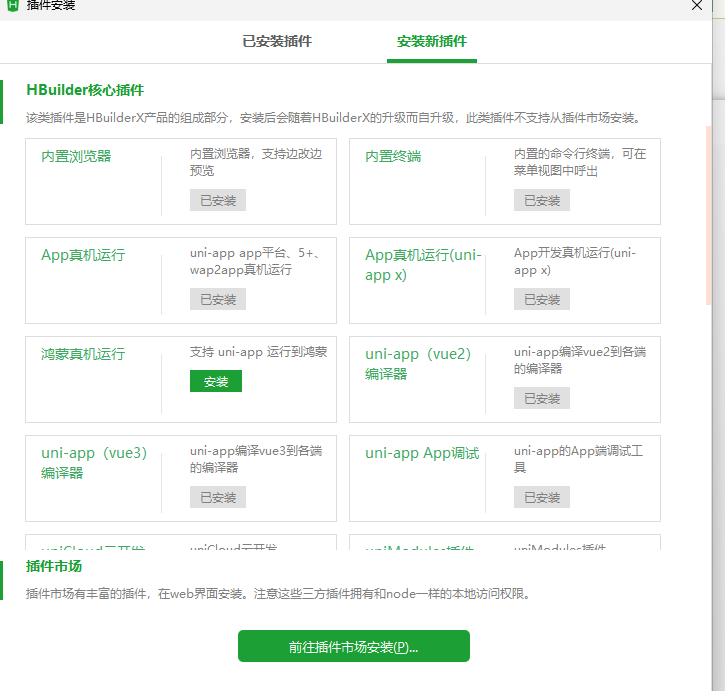This screenshot has height=691, width=725.
Task: Click the 插件市场 section heading
Action: [x=54, y=566]
